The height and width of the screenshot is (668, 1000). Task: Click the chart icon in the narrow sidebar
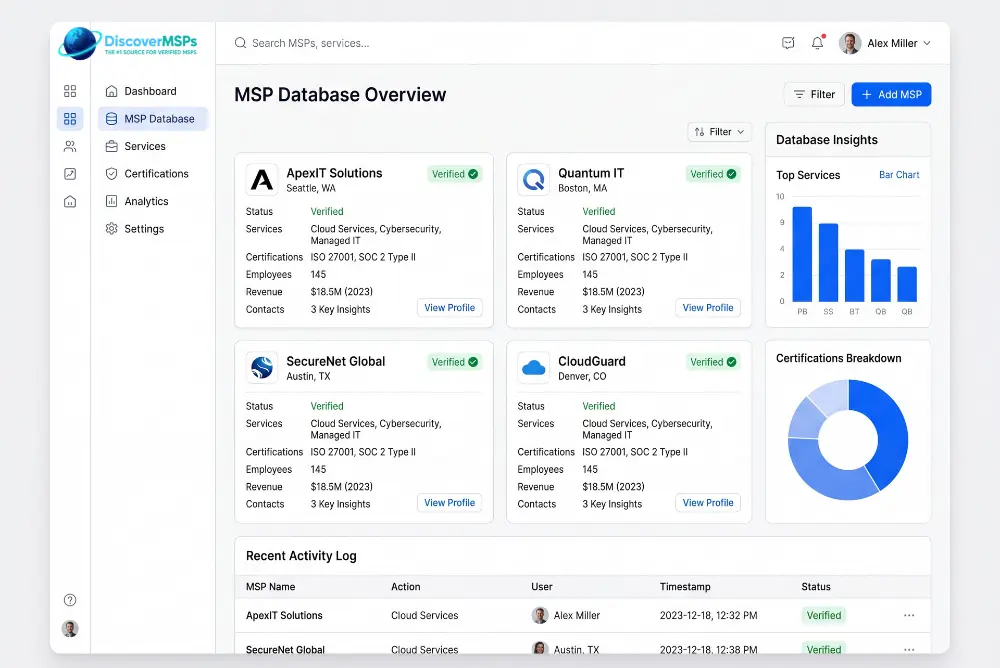70,174
